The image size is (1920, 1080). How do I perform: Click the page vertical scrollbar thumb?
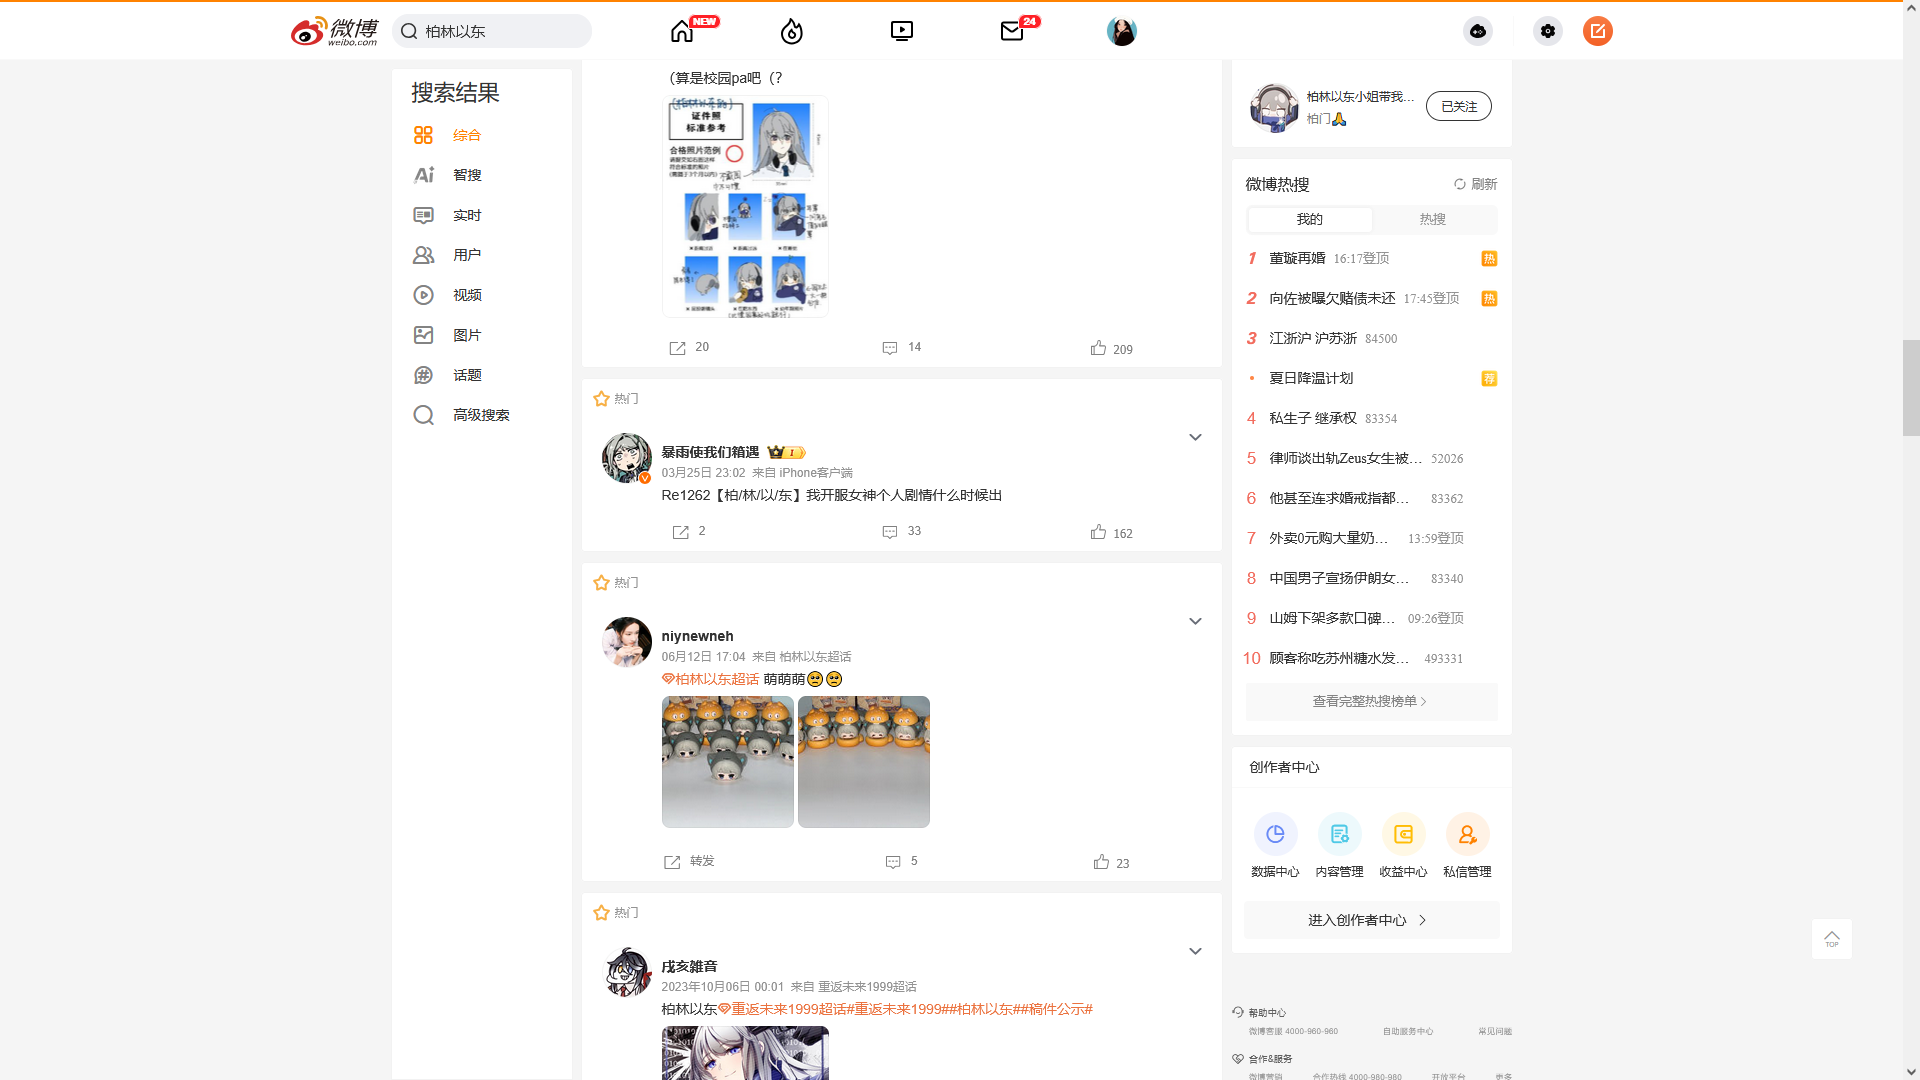(x=1911, y=388)
